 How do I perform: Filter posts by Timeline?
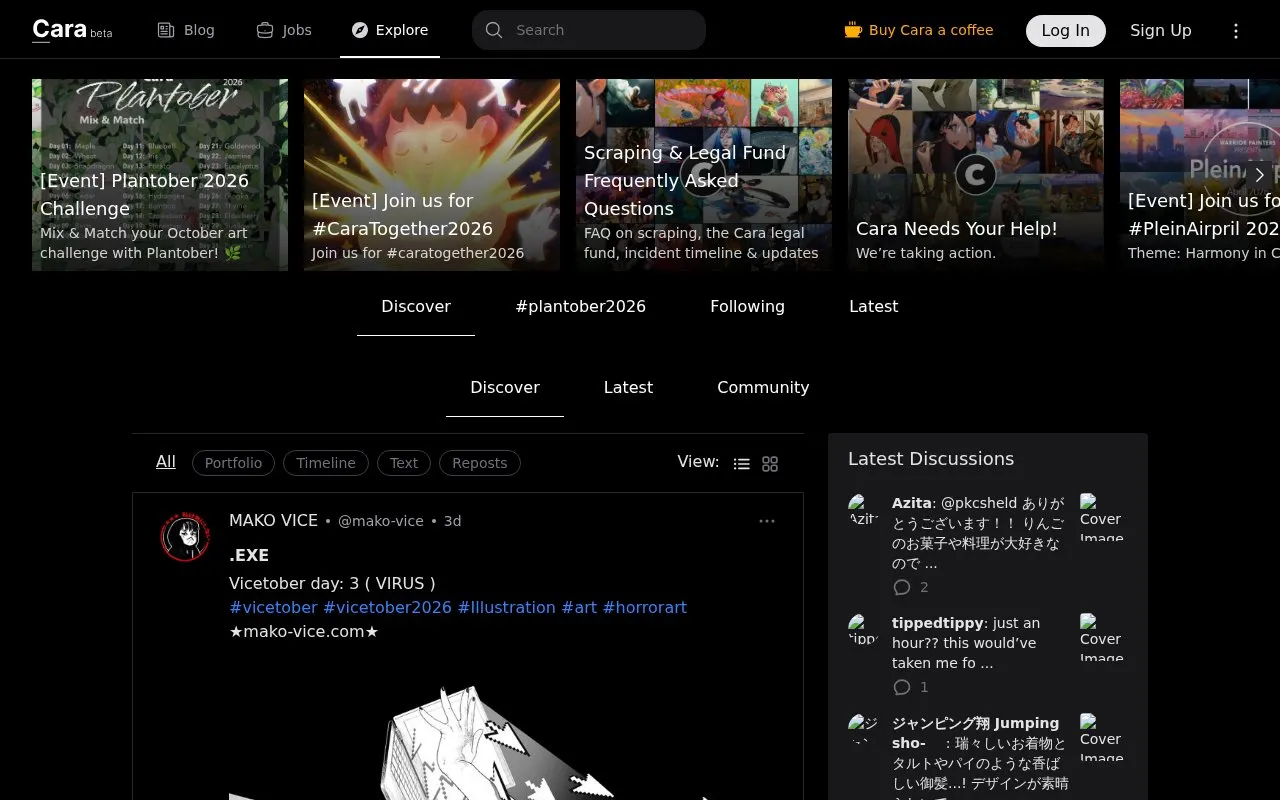pos(326,463)
